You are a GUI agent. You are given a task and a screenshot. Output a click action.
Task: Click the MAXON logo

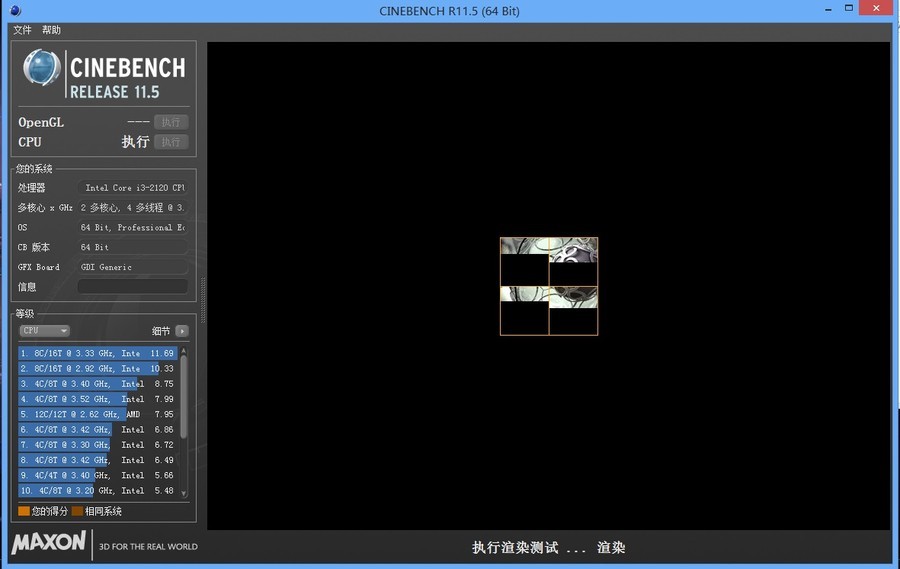48,543
